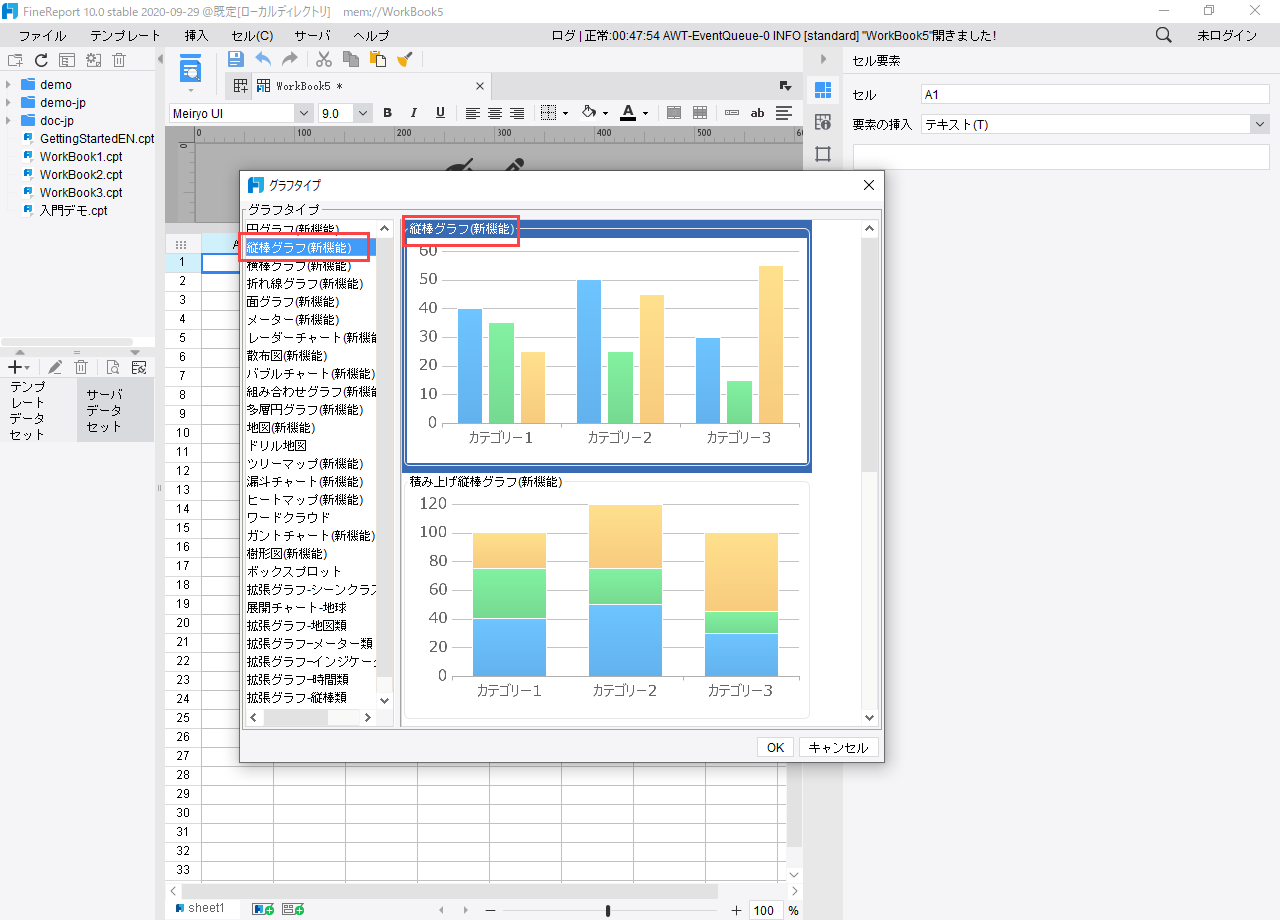Click the zoom slider handle
Image resolution: width=1280 pixels, height=920 pixels.
(608, 910)
